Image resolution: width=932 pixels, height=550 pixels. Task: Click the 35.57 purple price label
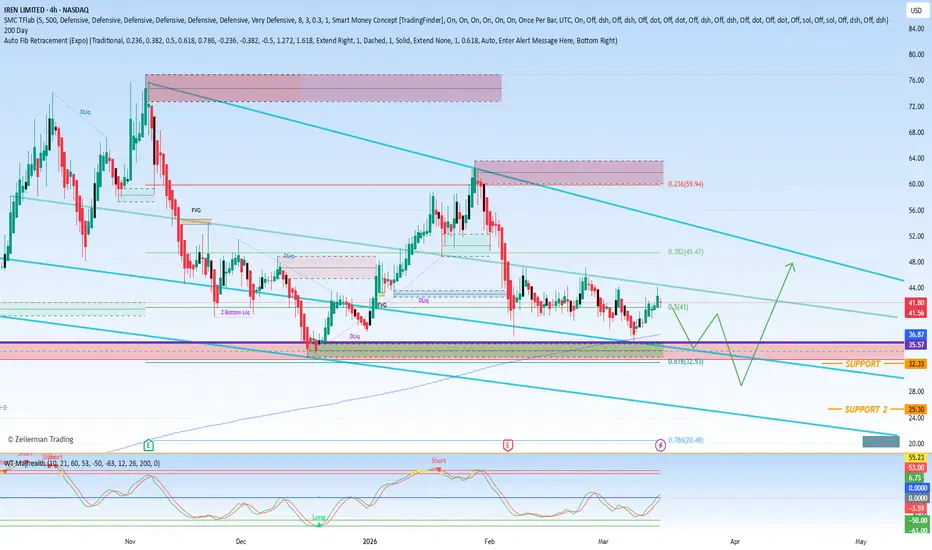(916, 344)
